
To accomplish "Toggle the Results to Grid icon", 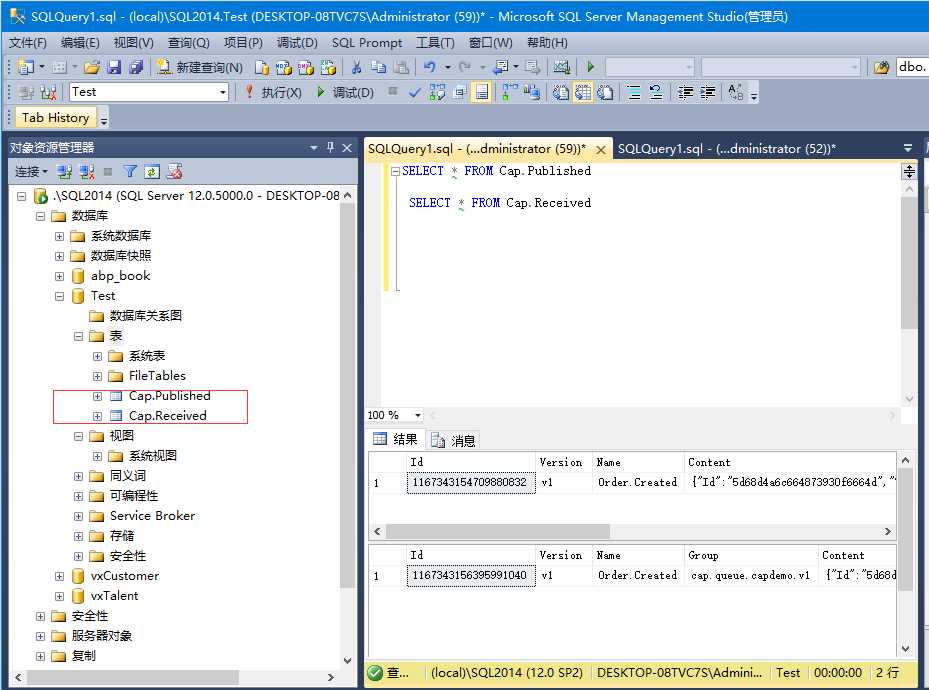I will click(x=583, y=92).
